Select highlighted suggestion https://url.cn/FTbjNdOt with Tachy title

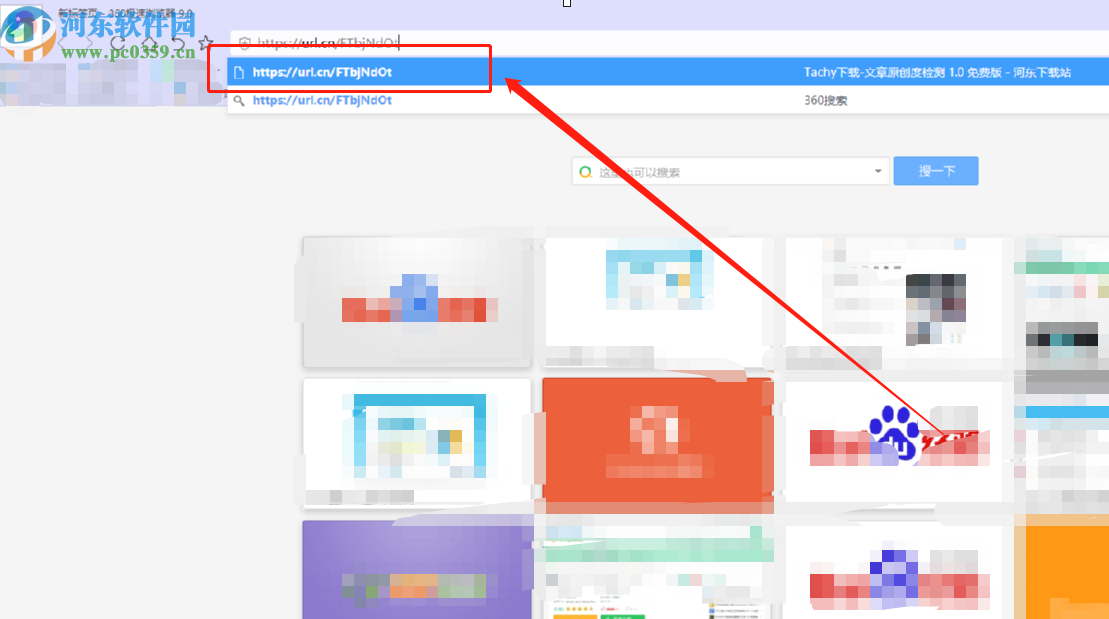click(668, 72)
